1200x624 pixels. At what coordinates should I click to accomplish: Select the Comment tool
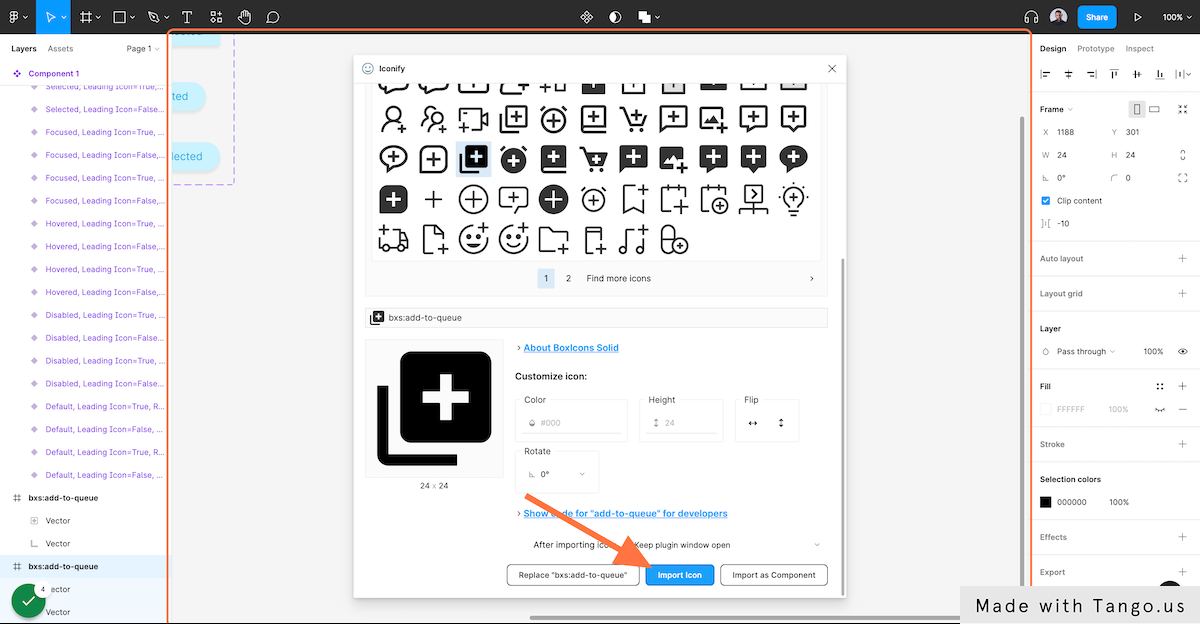[x=272, y=17]
